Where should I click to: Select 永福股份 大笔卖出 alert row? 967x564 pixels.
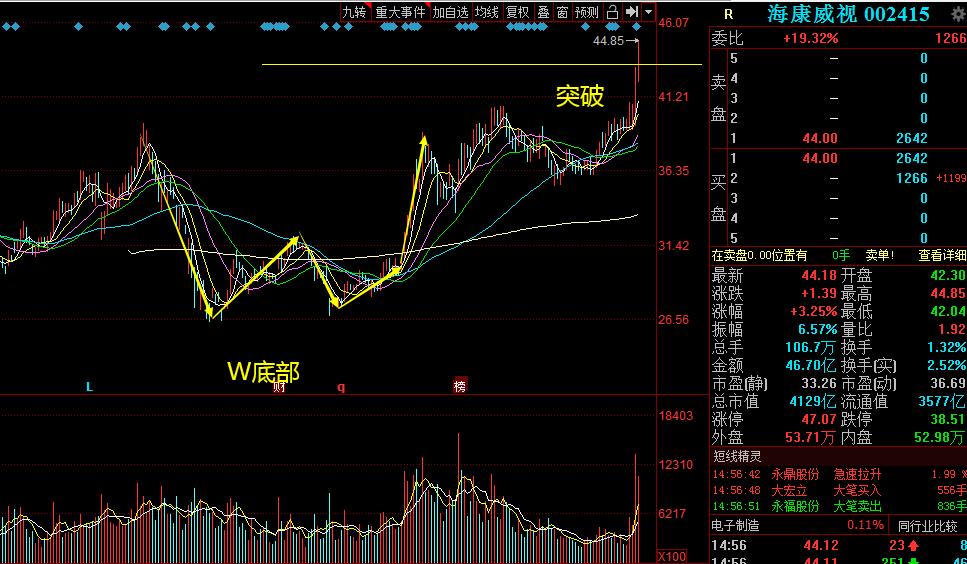point(839,506)
